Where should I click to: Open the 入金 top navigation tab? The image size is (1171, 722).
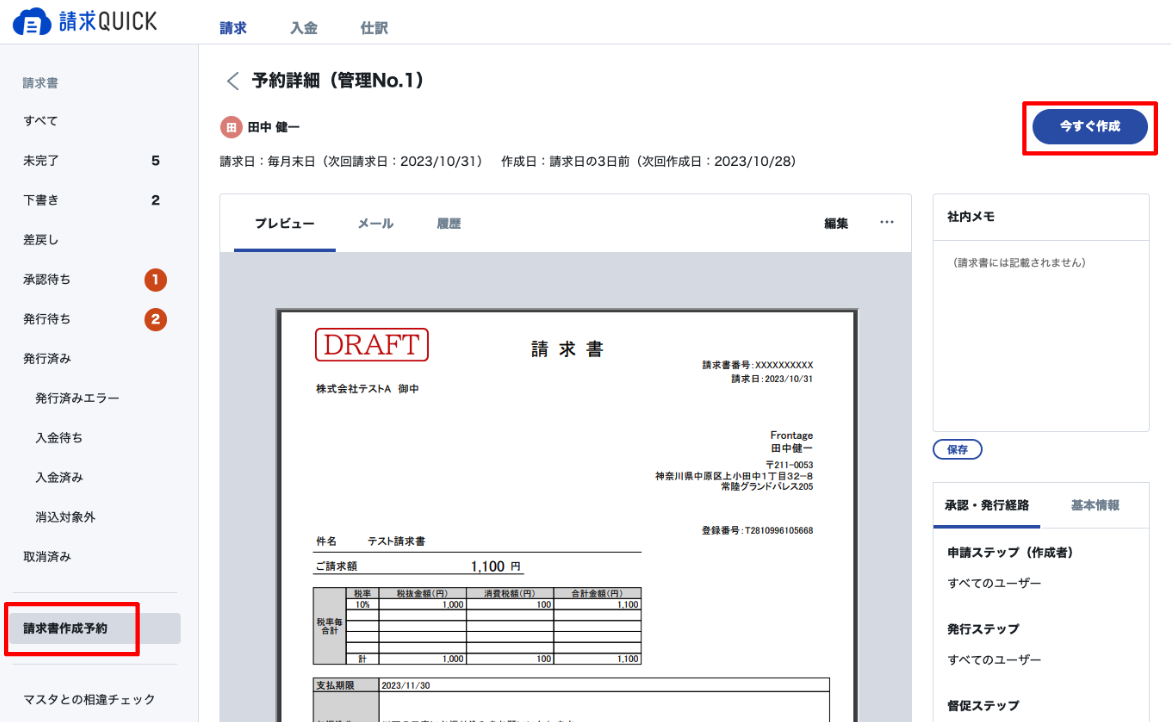pos(303,28)
